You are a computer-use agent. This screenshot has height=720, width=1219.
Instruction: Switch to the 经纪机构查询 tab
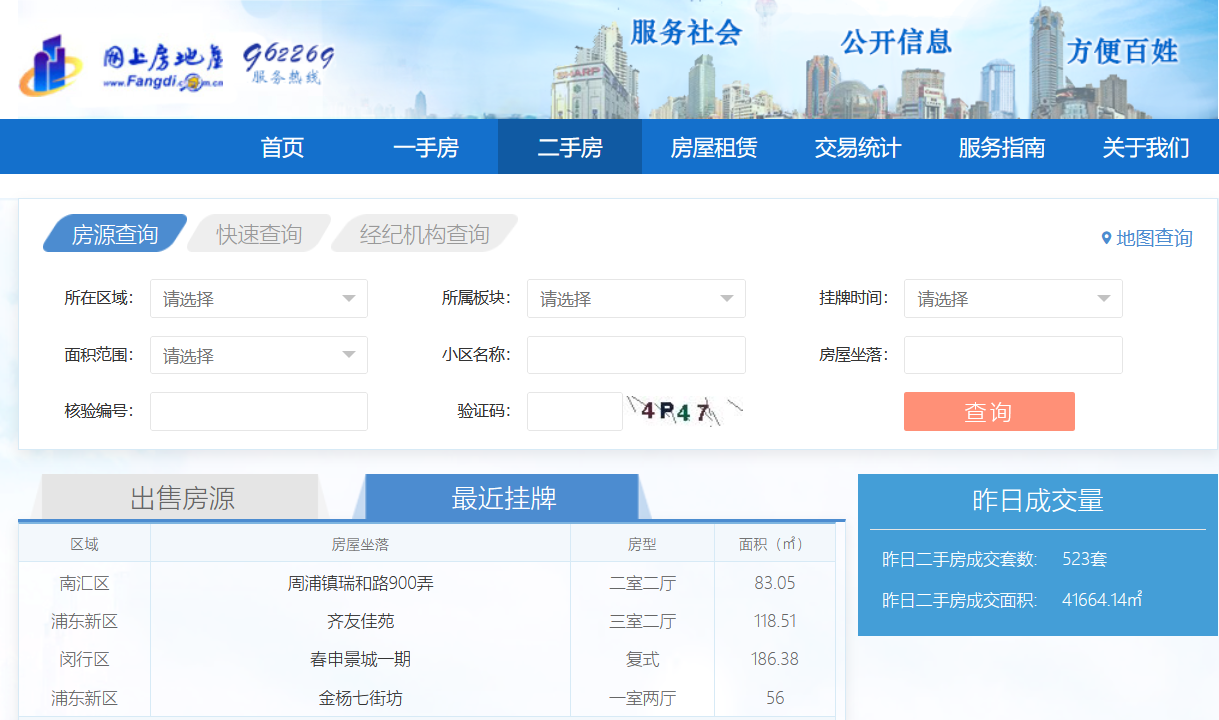pyautogui.click(x=424, y=235)
